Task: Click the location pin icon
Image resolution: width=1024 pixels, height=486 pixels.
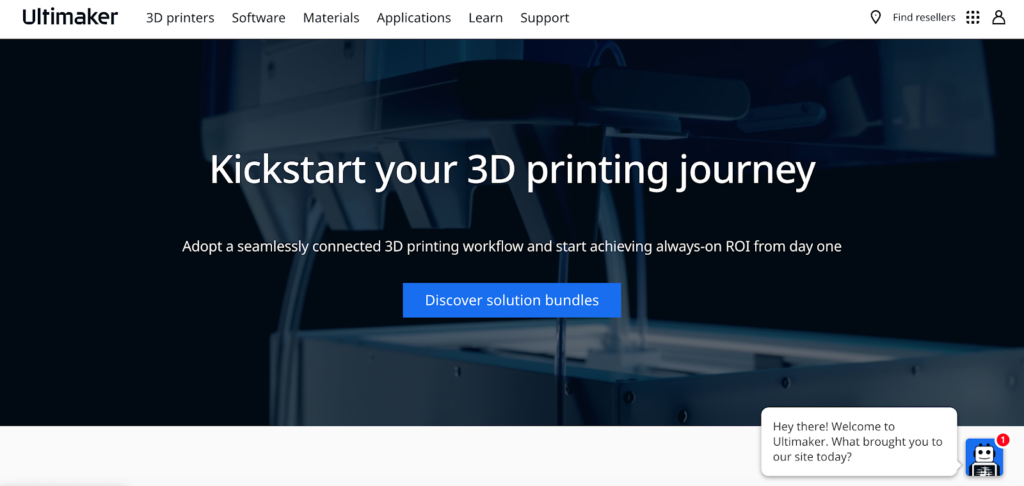Action: point(875,17)
